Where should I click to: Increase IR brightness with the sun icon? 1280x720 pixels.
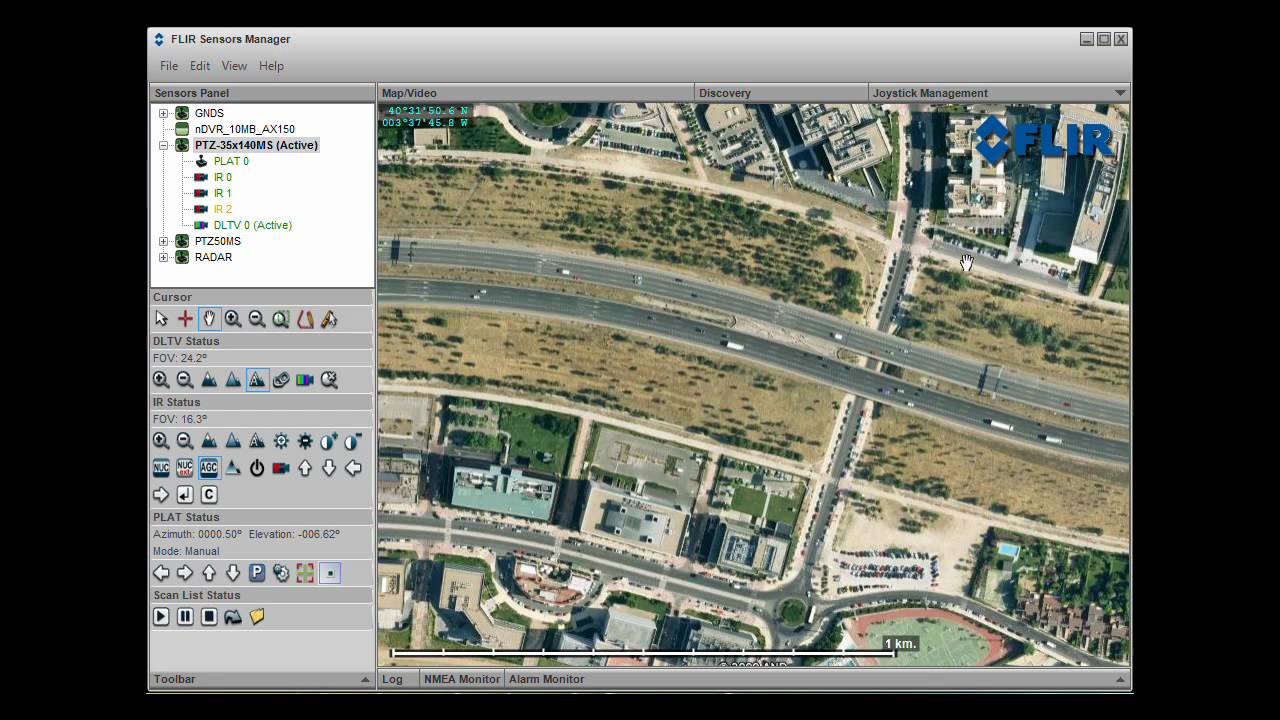click(281, 441)
